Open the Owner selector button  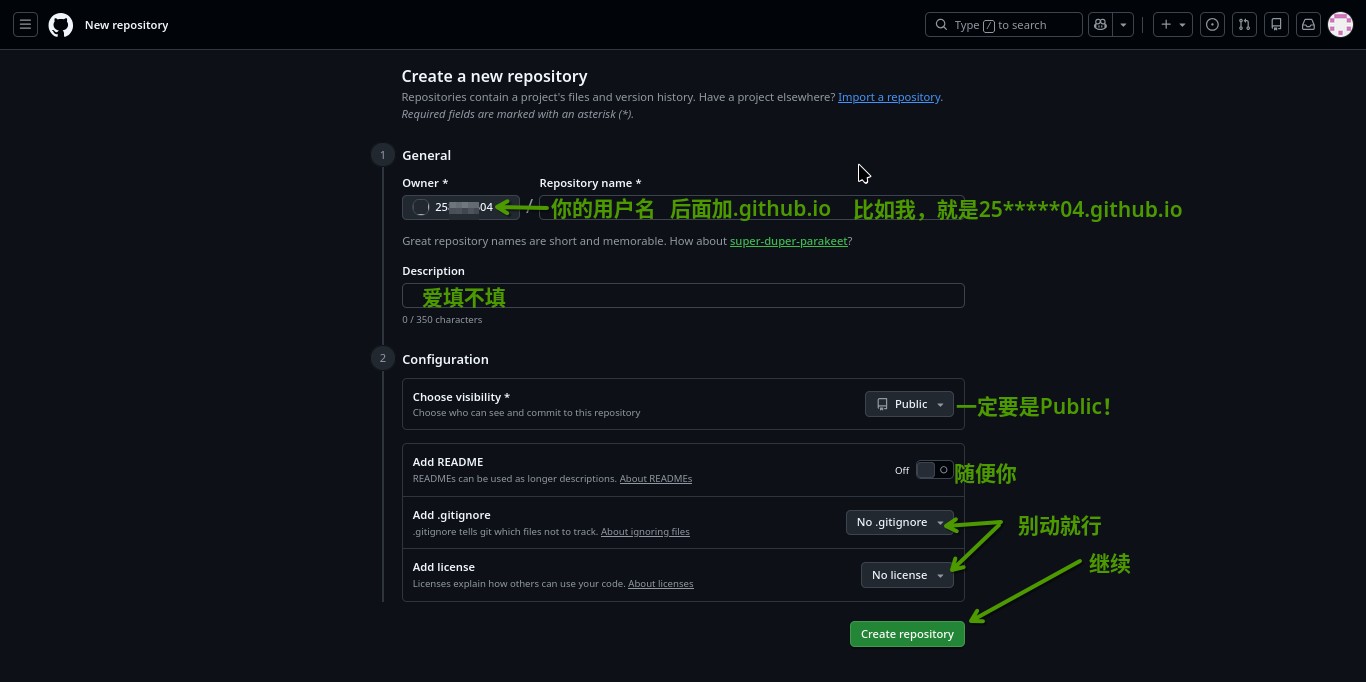point(461,207)
